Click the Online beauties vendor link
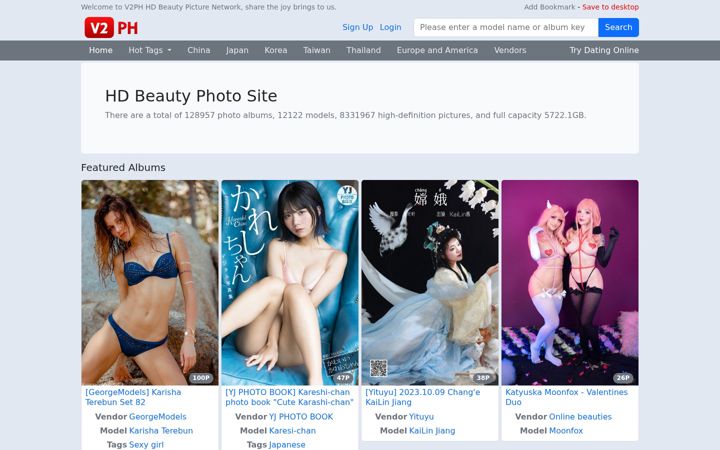Image resolution: width=720 pixels, height=450 pixels. point(580,416)
